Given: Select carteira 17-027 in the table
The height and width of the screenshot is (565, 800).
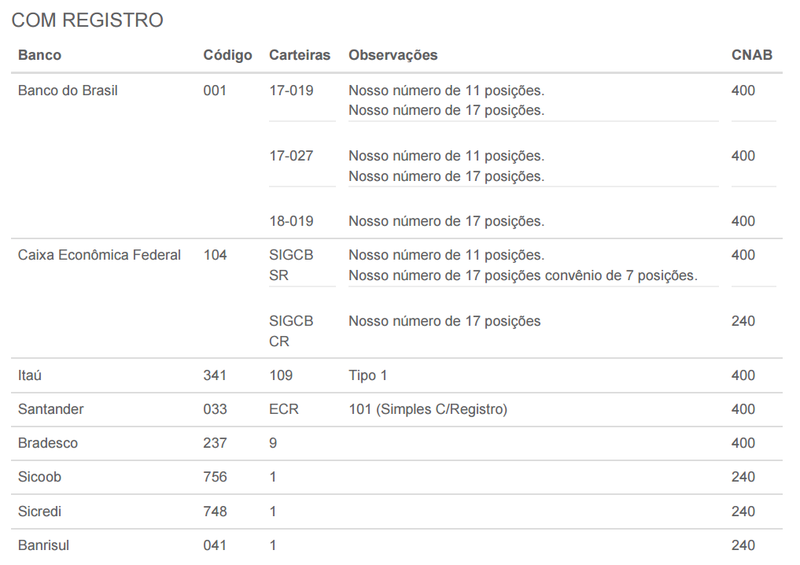Looking at the screenshot, I should (x=291, y=156).
